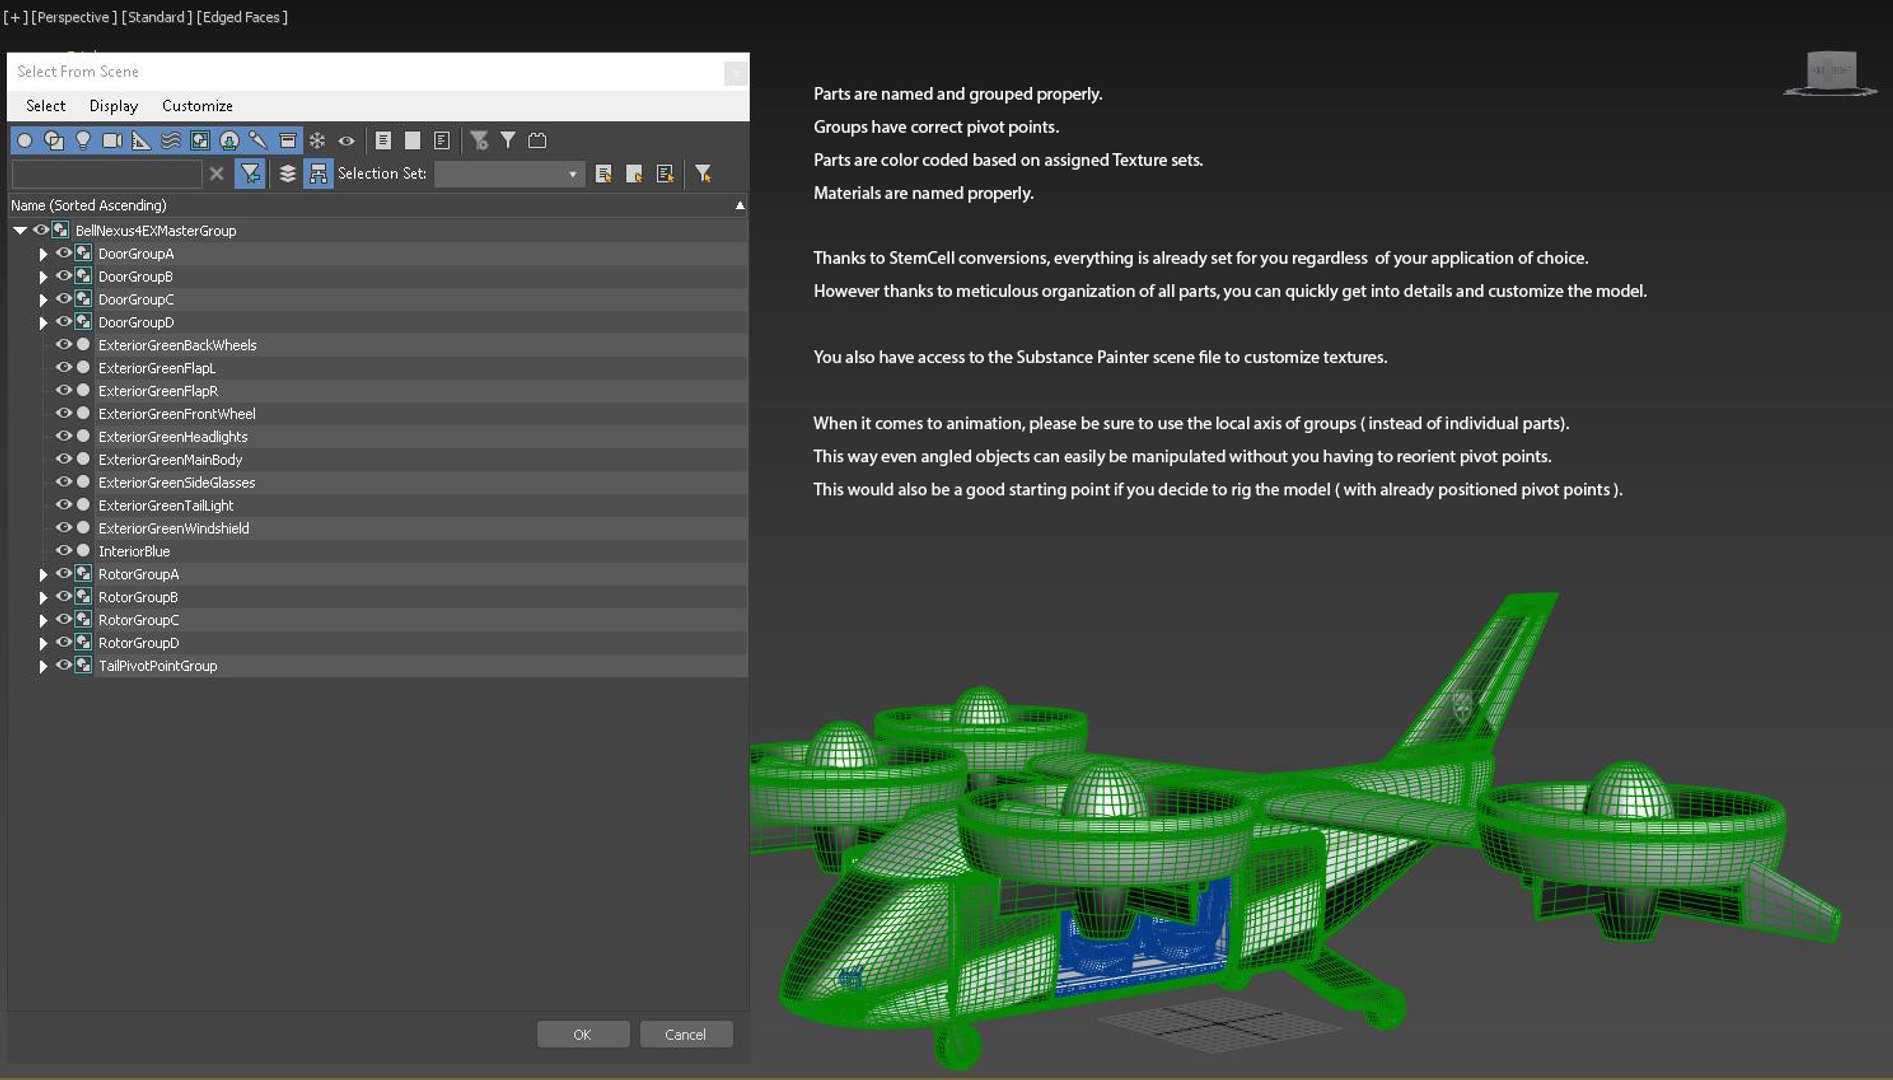Toggle Display Frozen Objects snowflake icon
The width and height of the screenshot is (1893, 1080).
(x=317, y=141)
